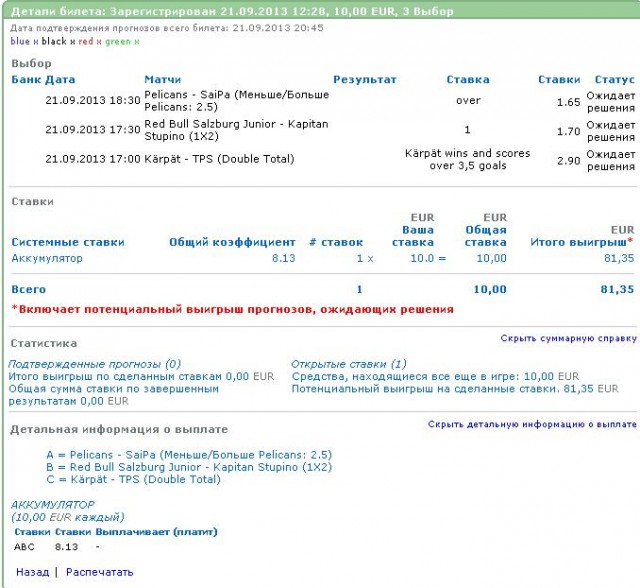Screen dimensions: 640x588
Task: Click the "Матчи" column header
Action: [x=162, y=79]
